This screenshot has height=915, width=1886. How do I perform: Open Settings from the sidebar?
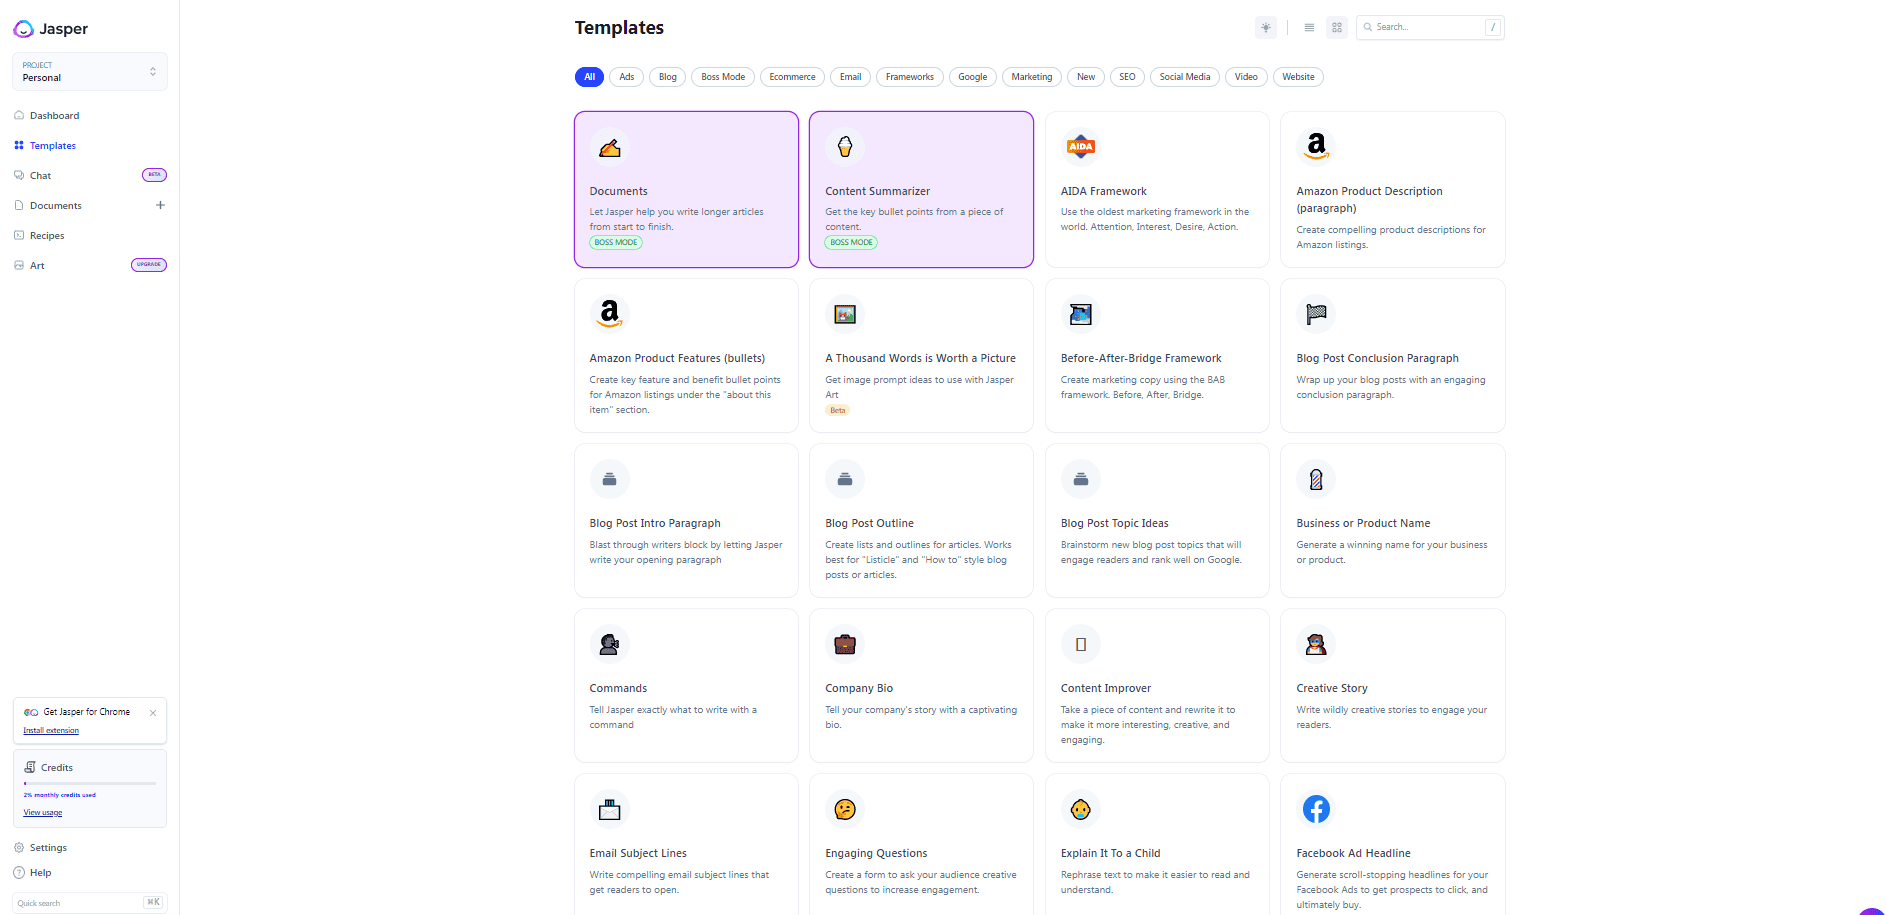tap(48, 848)
